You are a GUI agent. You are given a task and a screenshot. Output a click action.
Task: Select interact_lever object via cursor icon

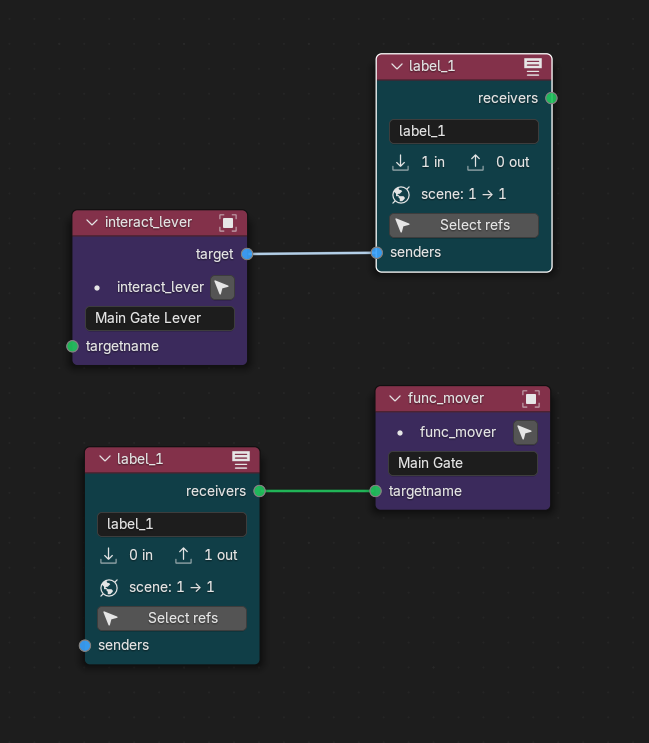[223, 287]
